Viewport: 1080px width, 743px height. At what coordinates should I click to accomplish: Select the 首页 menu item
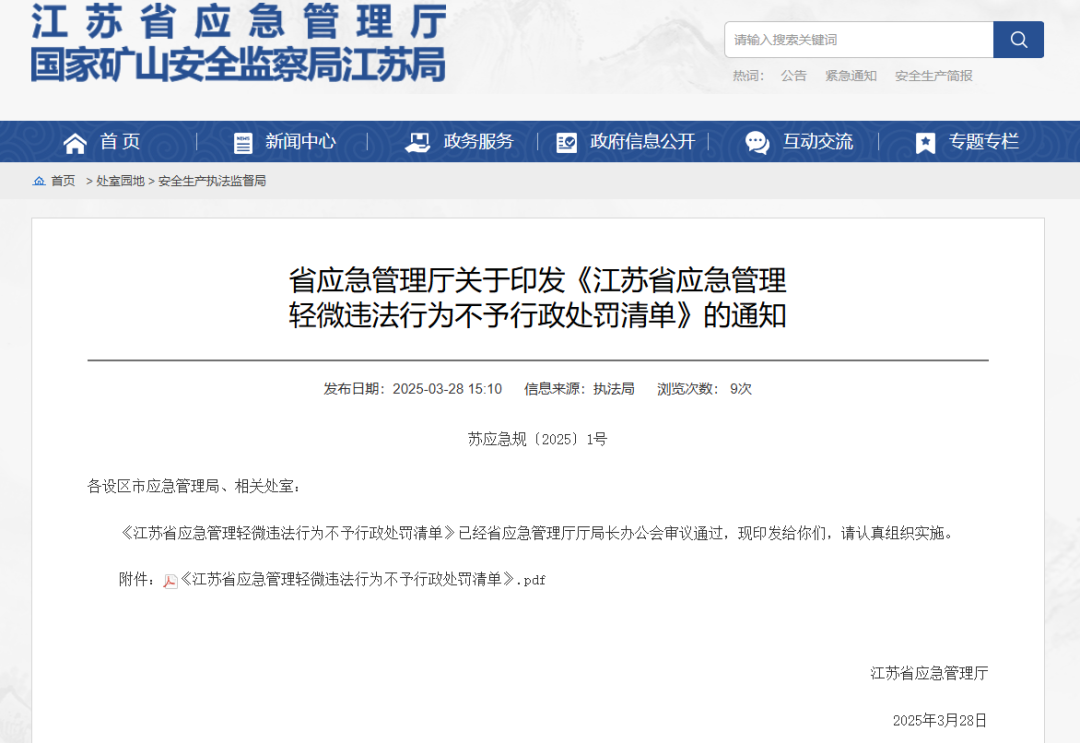(118, 141)
